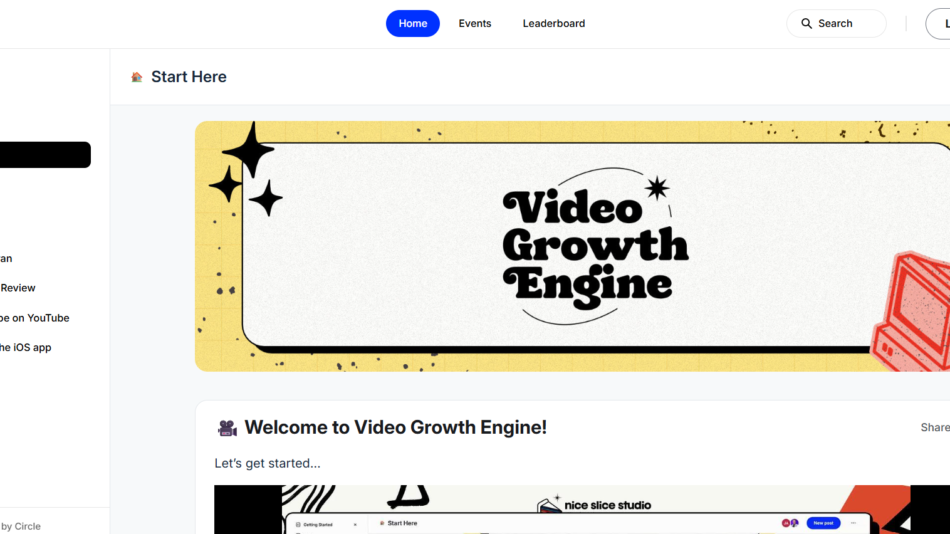Click the movie camera icon beside Welcome

[227, 428]
